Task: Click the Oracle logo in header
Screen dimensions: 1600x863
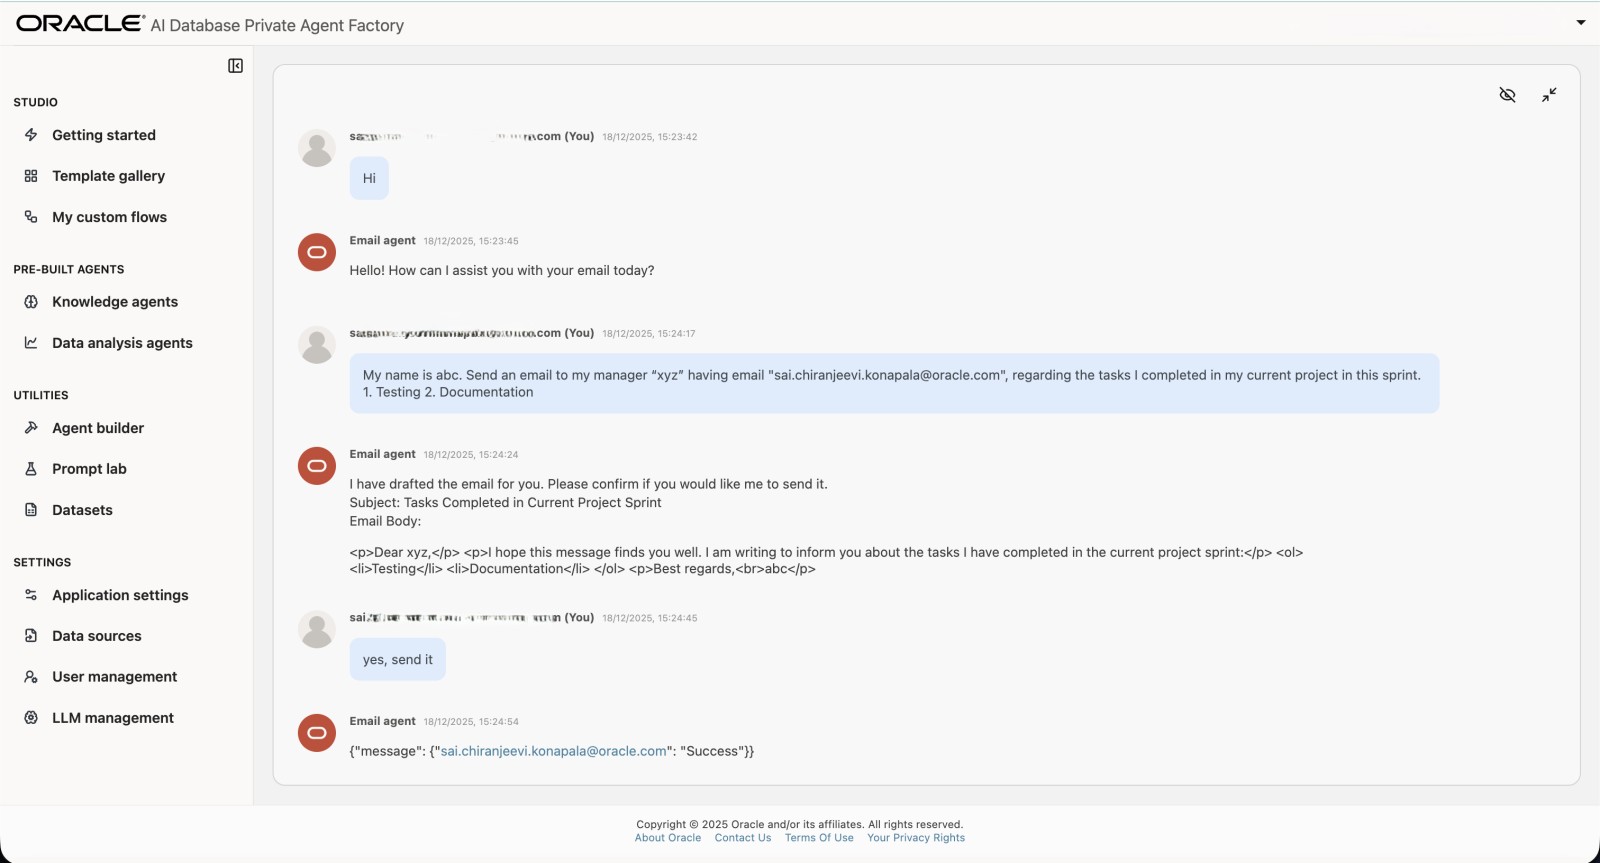Action: 80,23
